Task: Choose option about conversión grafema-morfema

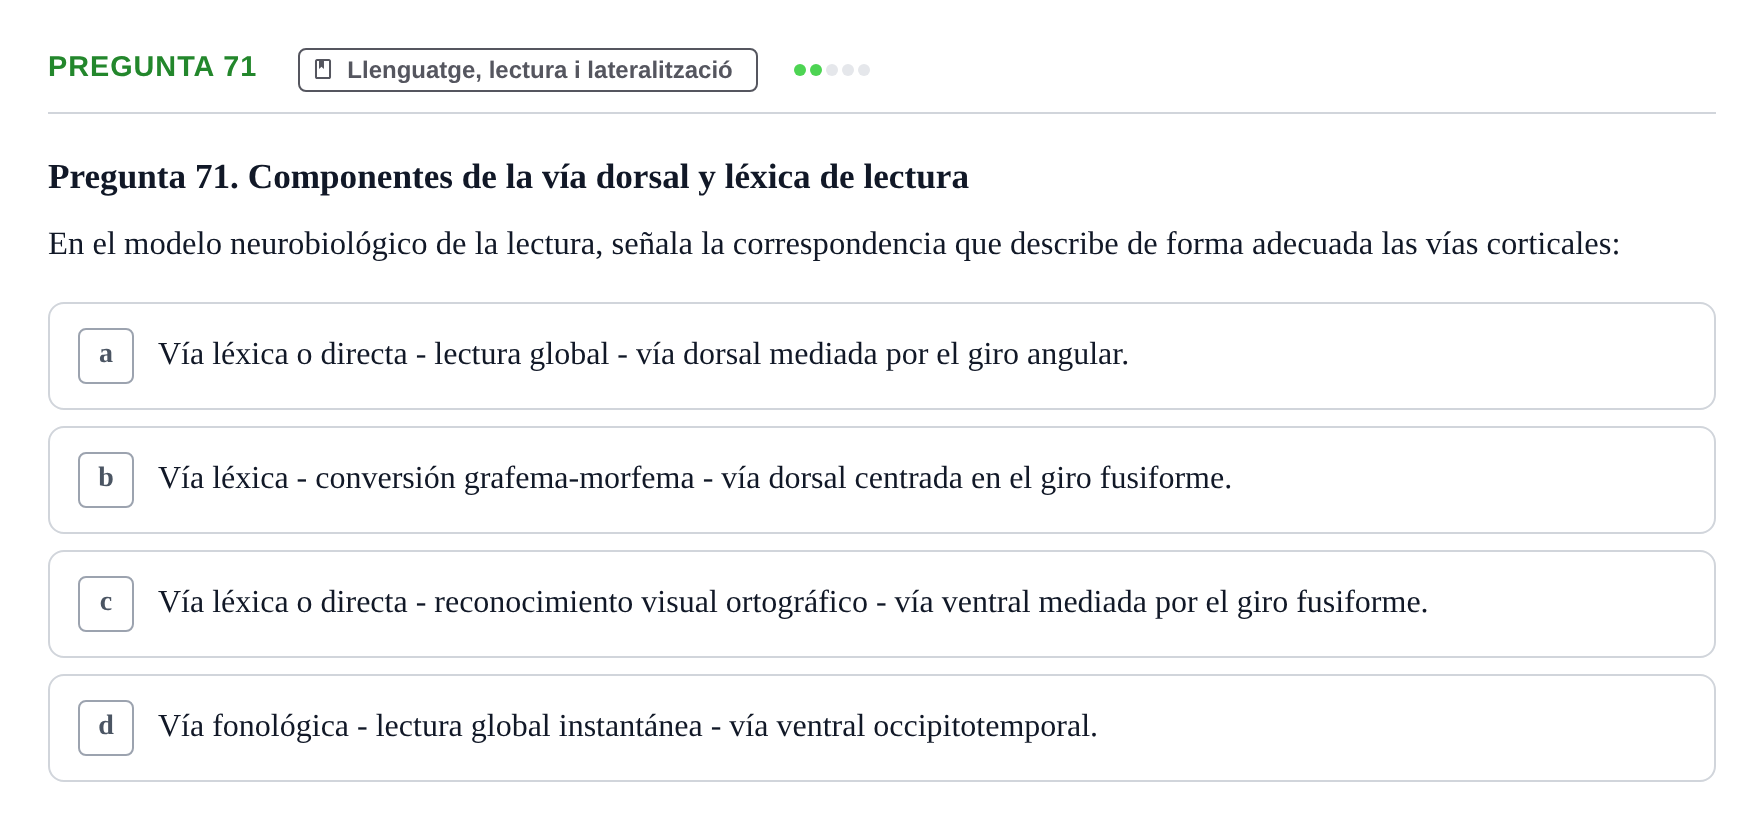Action: point(882,480)
